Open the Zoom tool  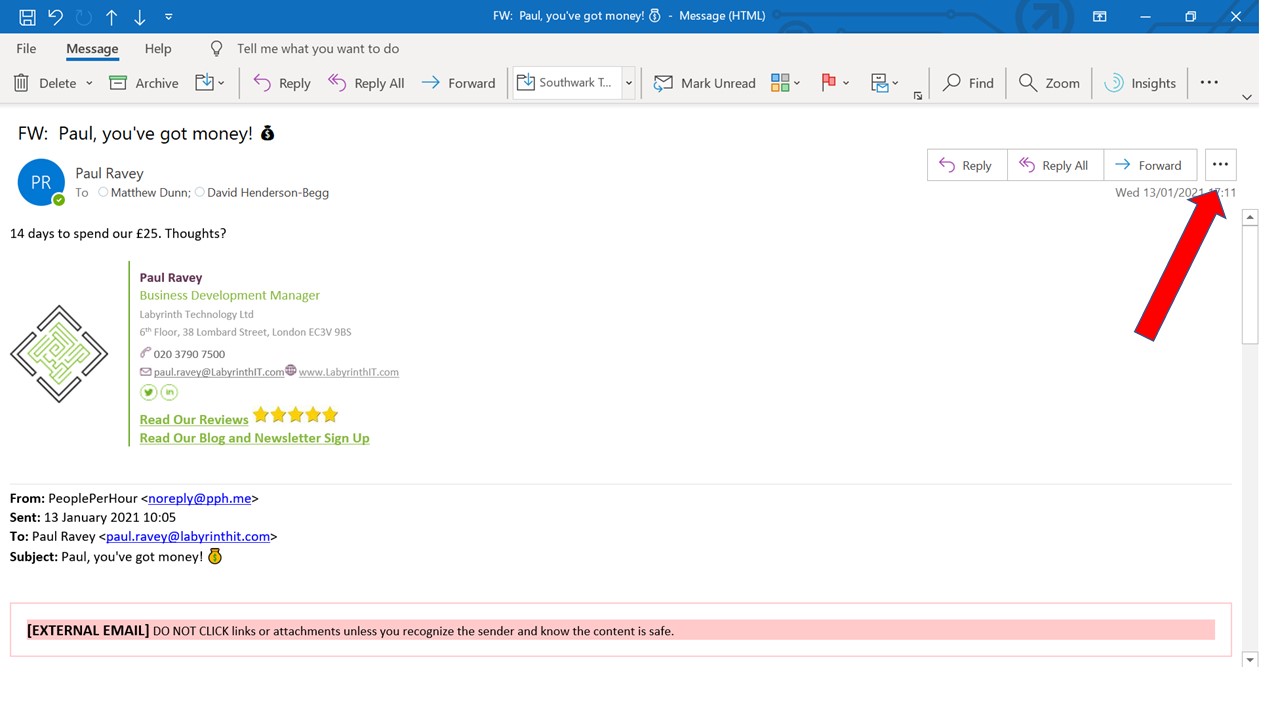click(1049, 83)
